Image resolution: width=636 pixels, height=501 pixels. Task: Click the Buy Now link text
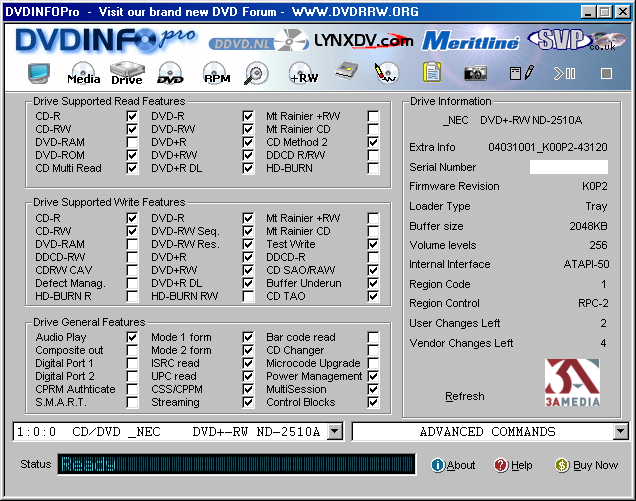[595, 465]
